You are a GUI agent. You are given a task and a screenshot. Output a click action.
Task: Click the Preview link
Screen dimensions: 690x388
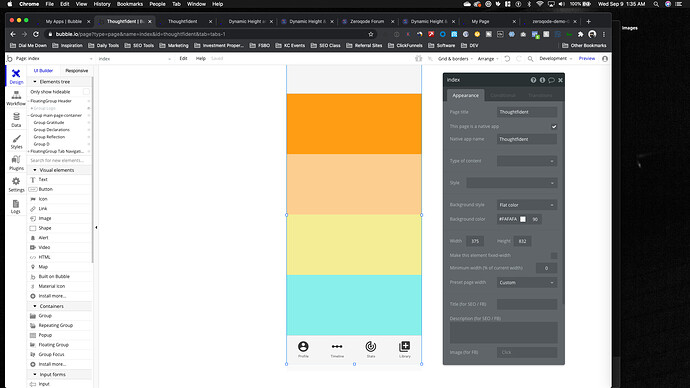point(587,59)
